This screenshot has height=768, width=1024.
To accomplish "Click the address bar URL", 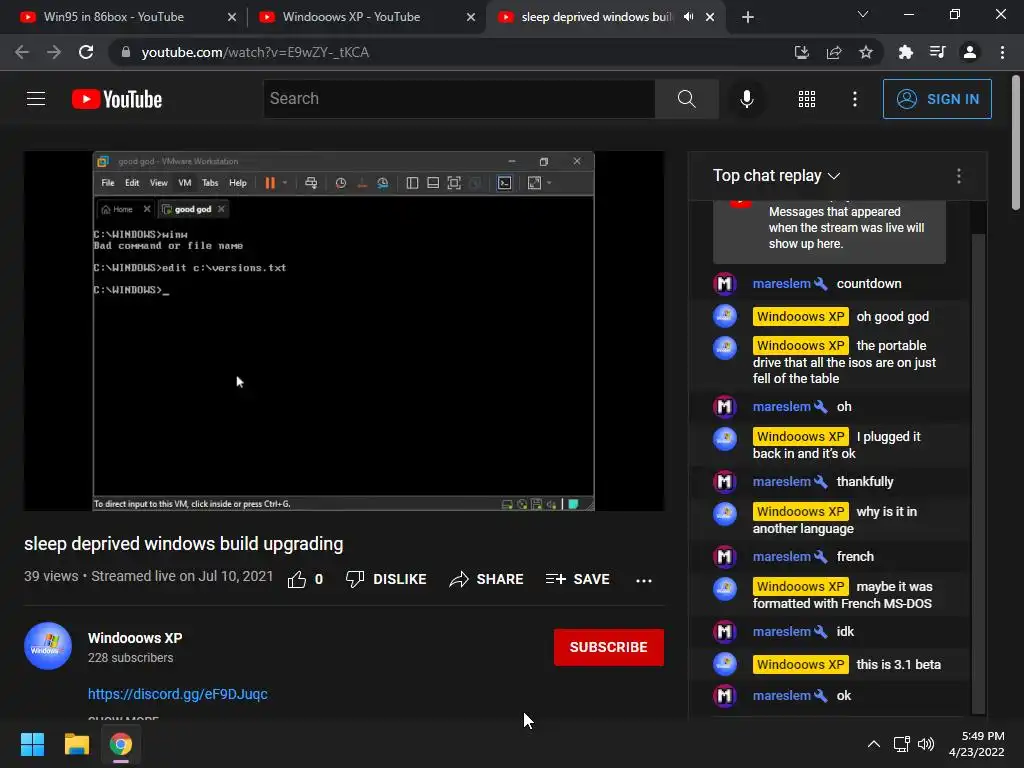I will [255, 52].
